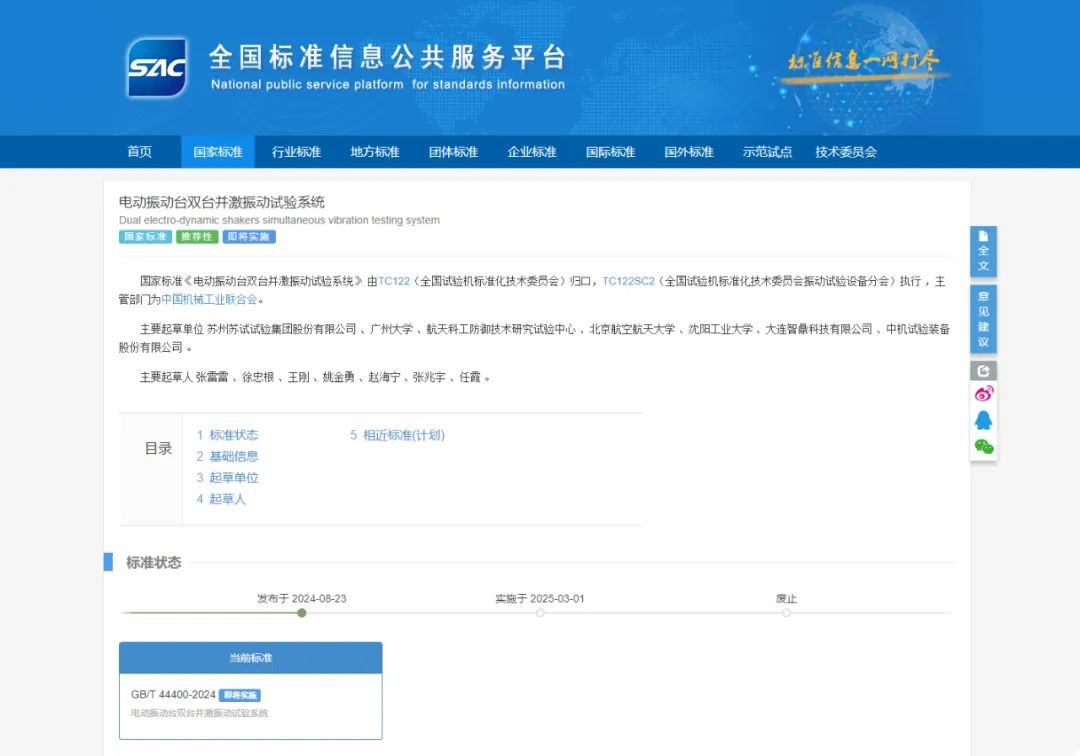The height and width of the screenshot is (756, 1080).
Task: Open the 全文 full text sidebar button
Action: pos(983,251)
